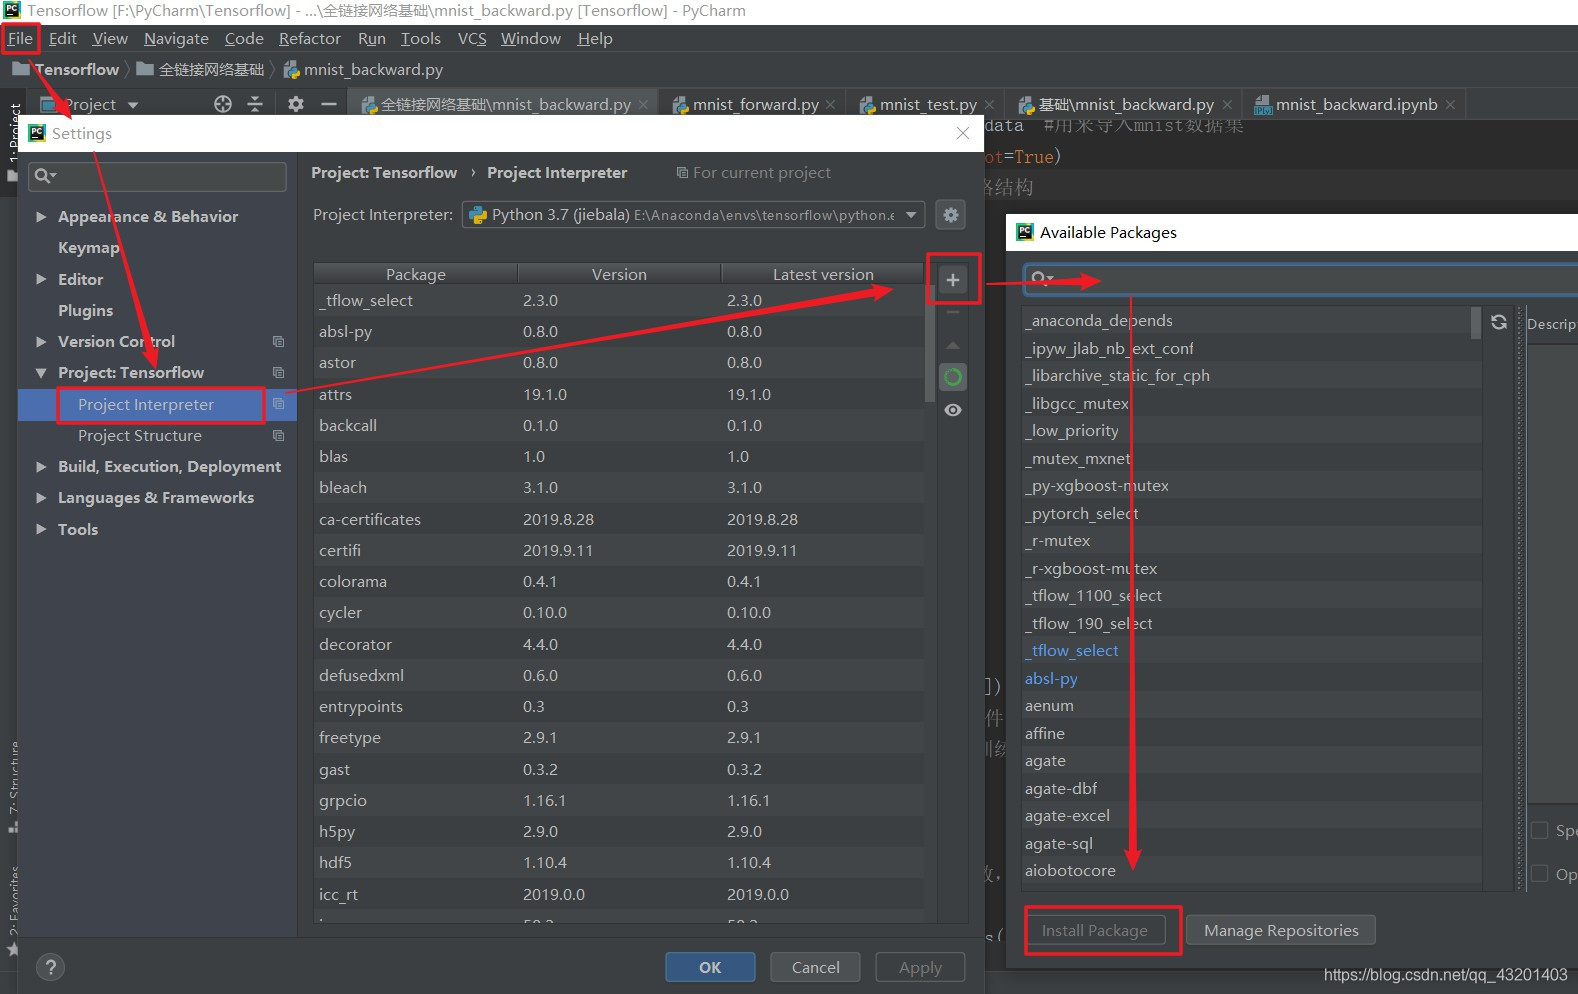Hide the project tool window
This screenshot has width=1578, height=994.
(328, 104)
